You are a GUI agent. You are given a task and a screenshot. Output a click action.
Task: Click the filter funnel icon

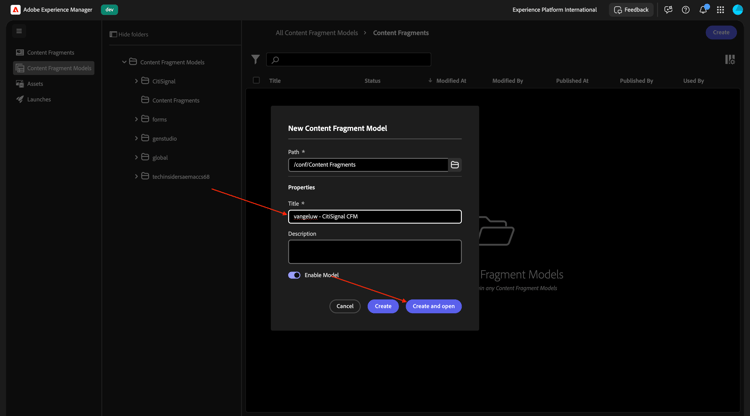pyautogui.click(x=255, y=59)
